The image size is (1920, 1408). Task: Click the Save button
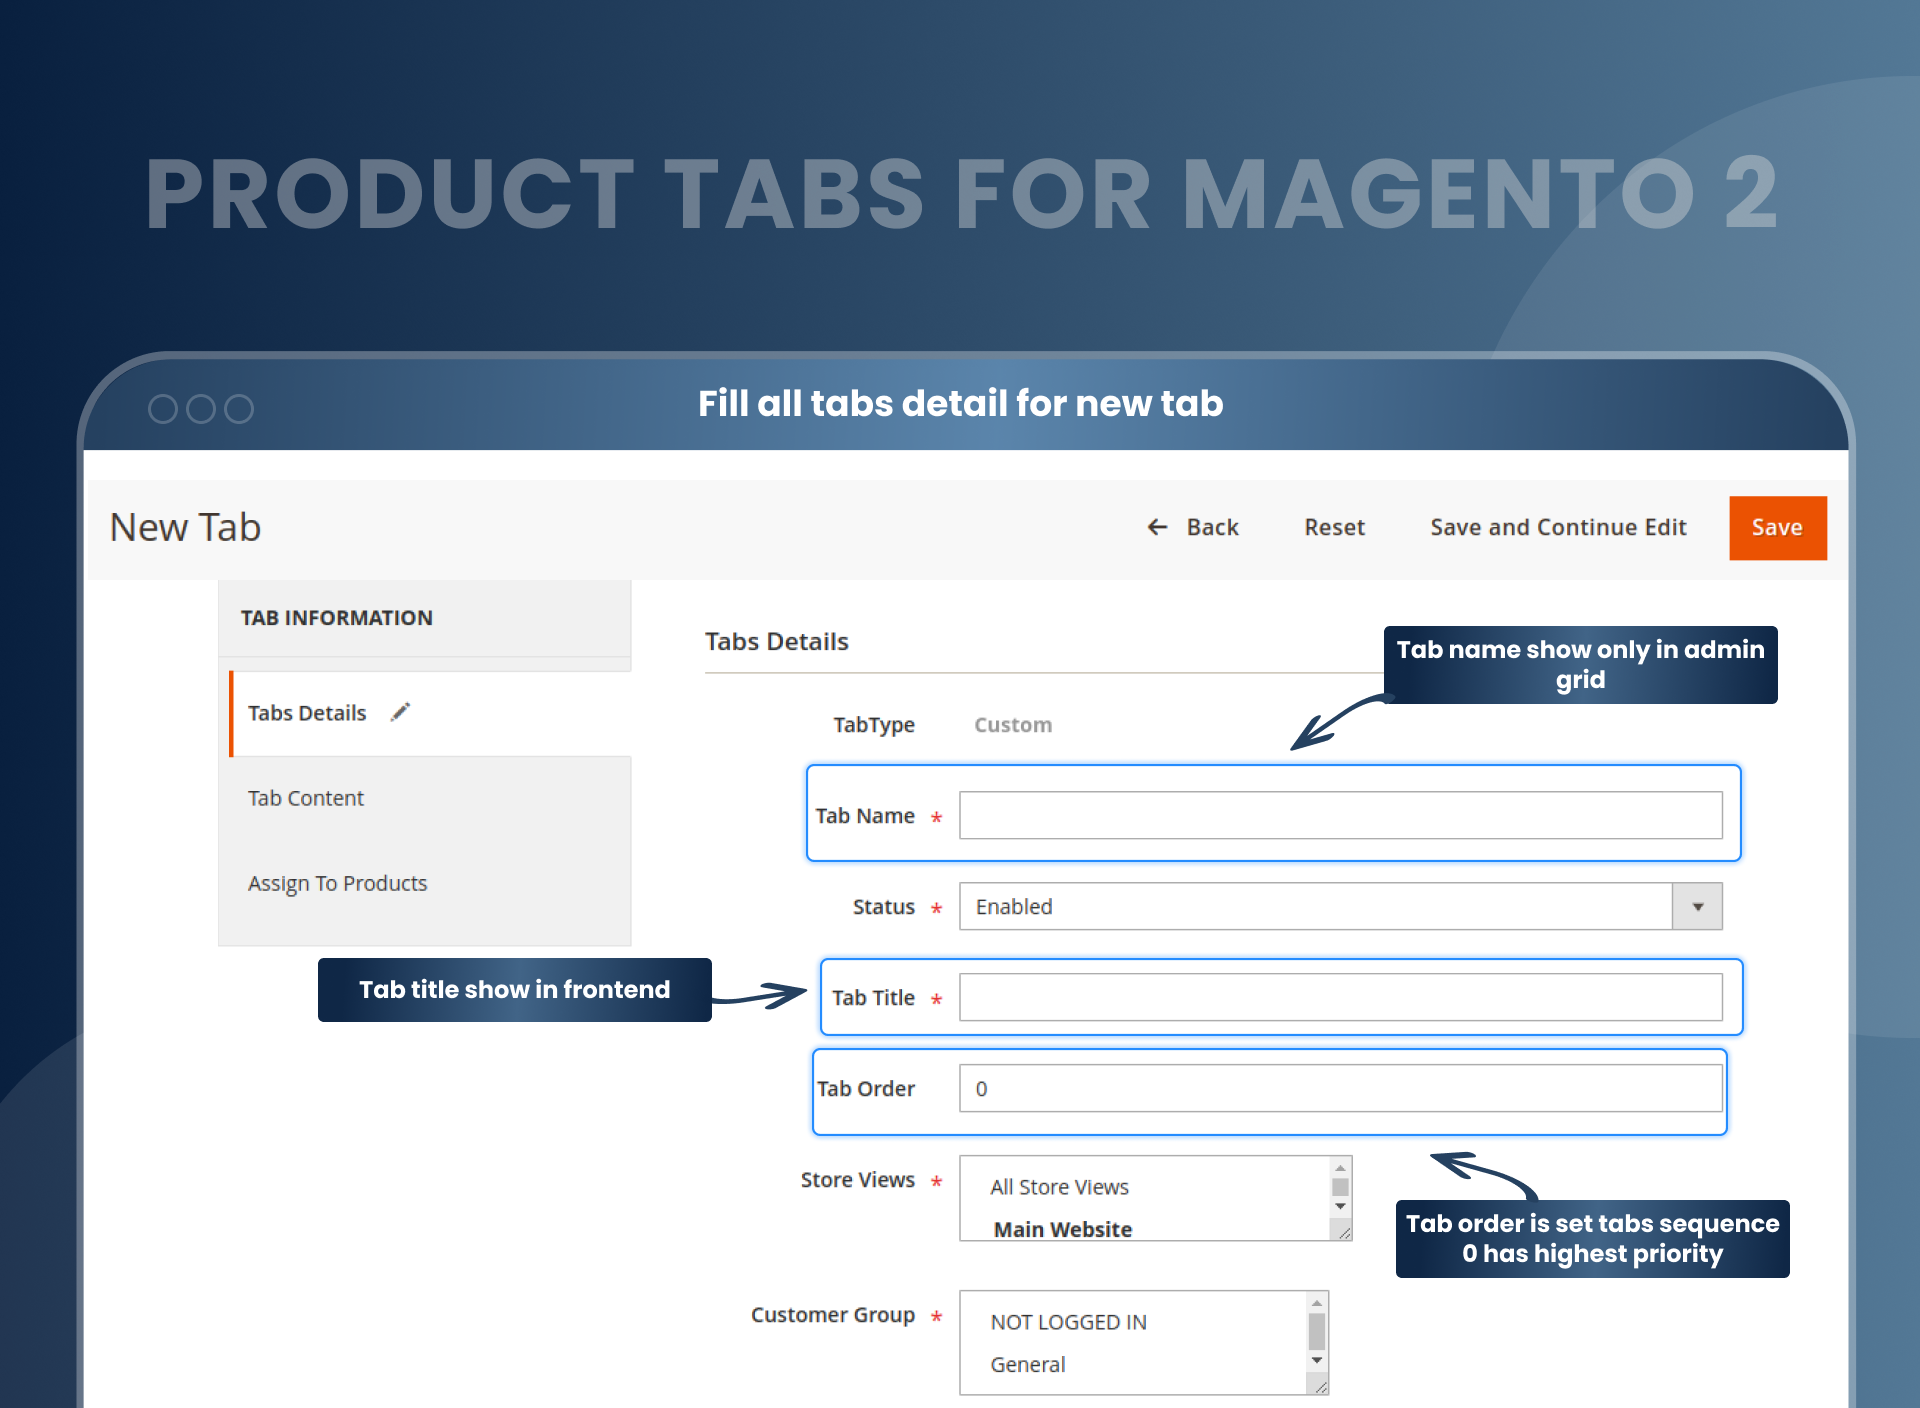click(1777, 528)
